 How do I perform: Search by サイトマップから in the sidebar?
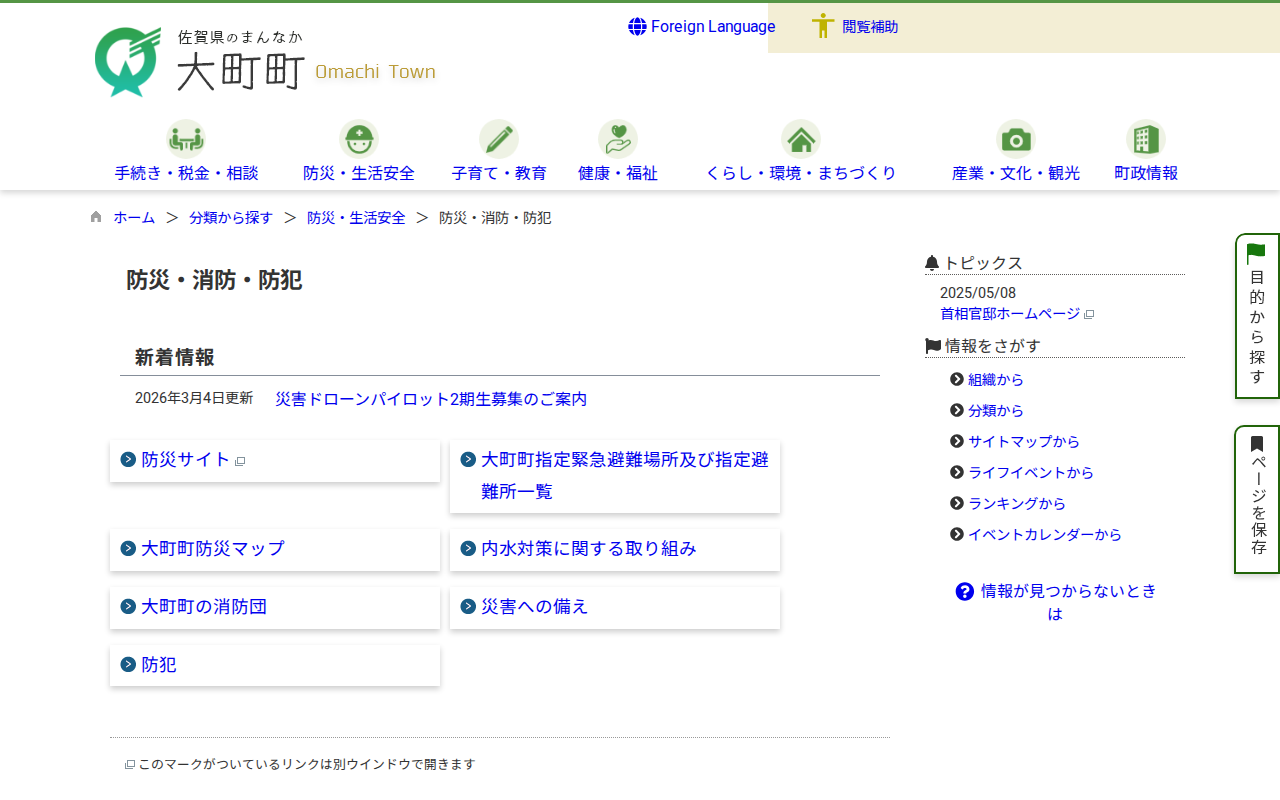[1023, 442]
